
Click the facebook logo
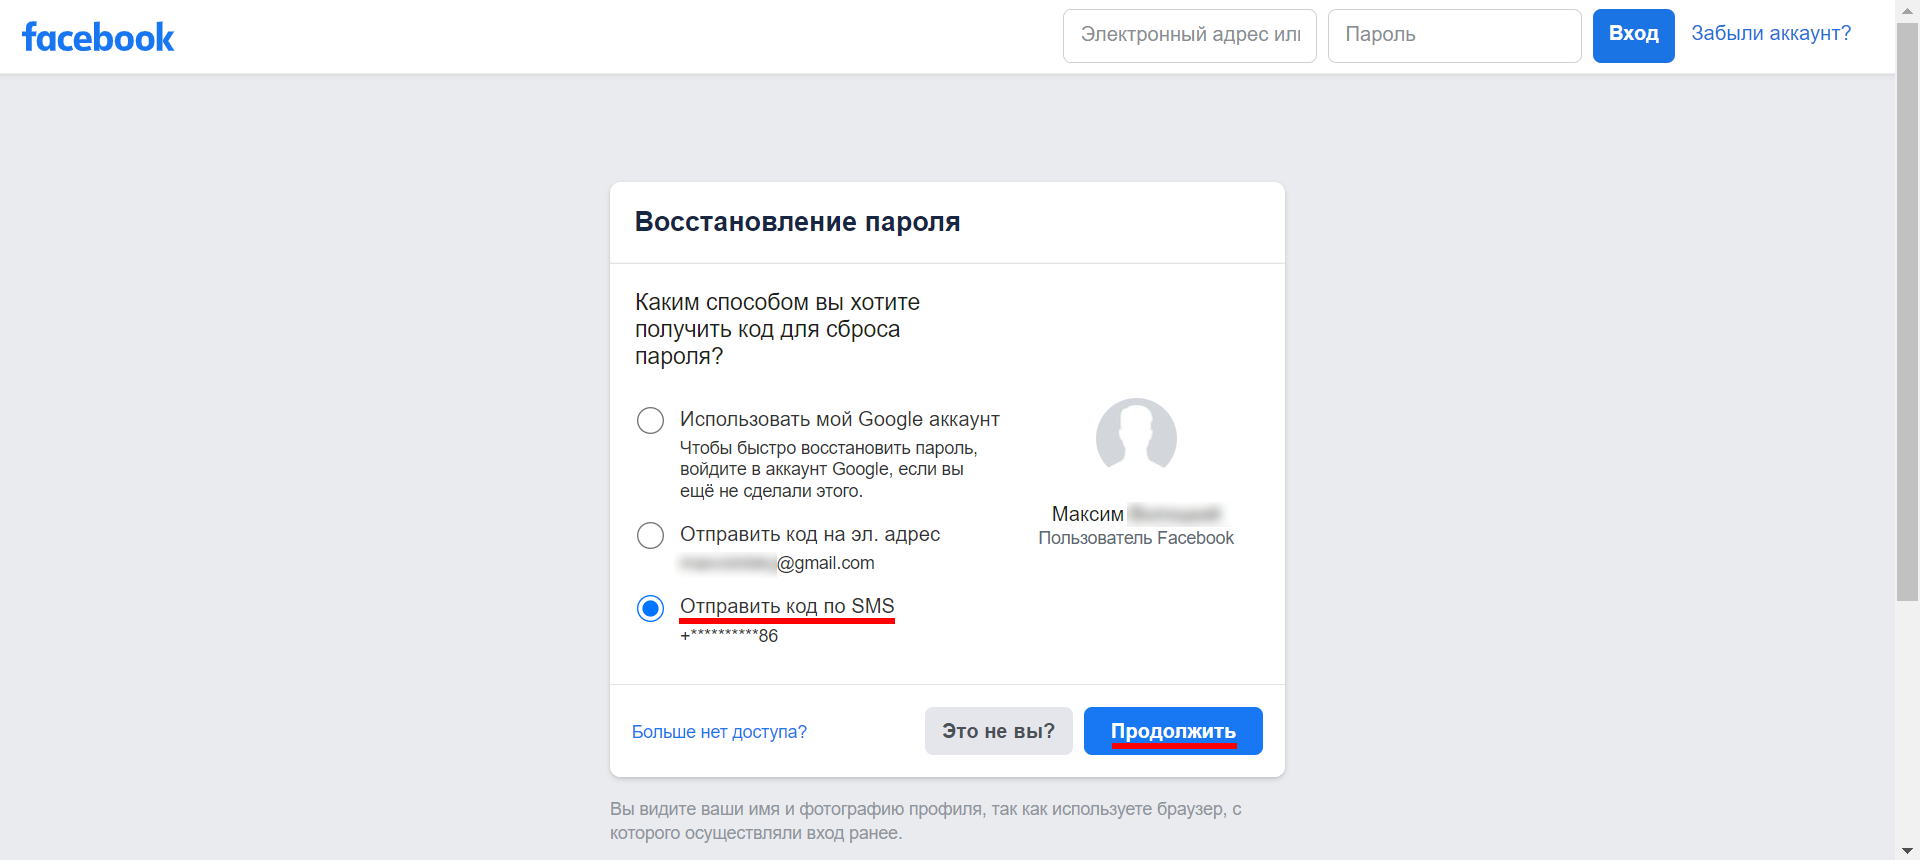98,37
